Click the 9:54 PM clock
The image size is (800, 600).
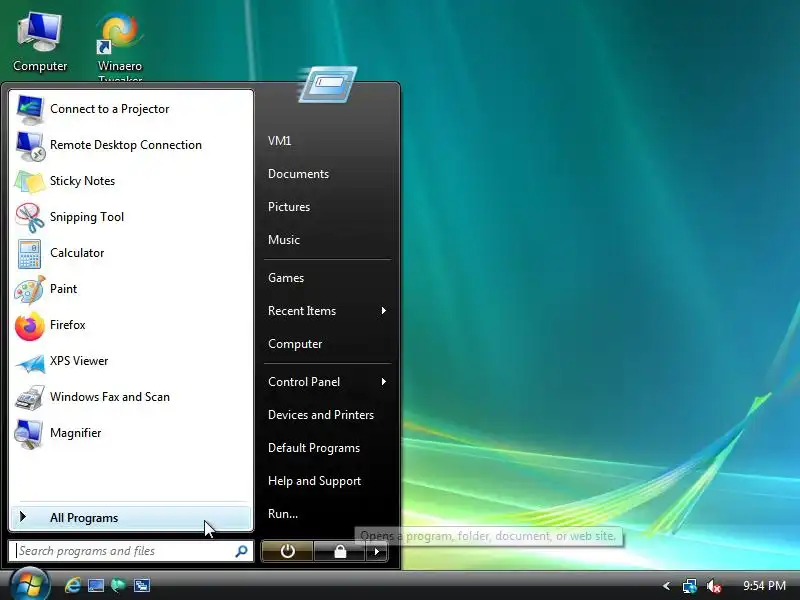[764, 586]
